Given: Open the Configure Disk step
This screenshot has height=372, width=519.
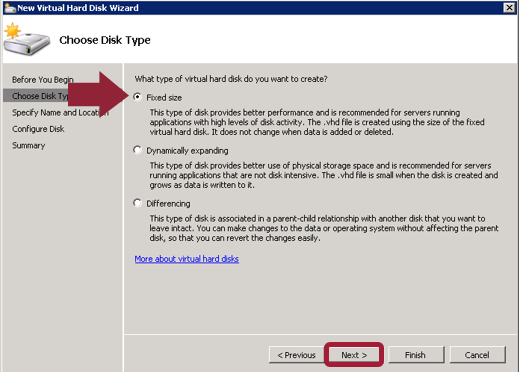Looking at the screenshot, I should pos(38,129).
